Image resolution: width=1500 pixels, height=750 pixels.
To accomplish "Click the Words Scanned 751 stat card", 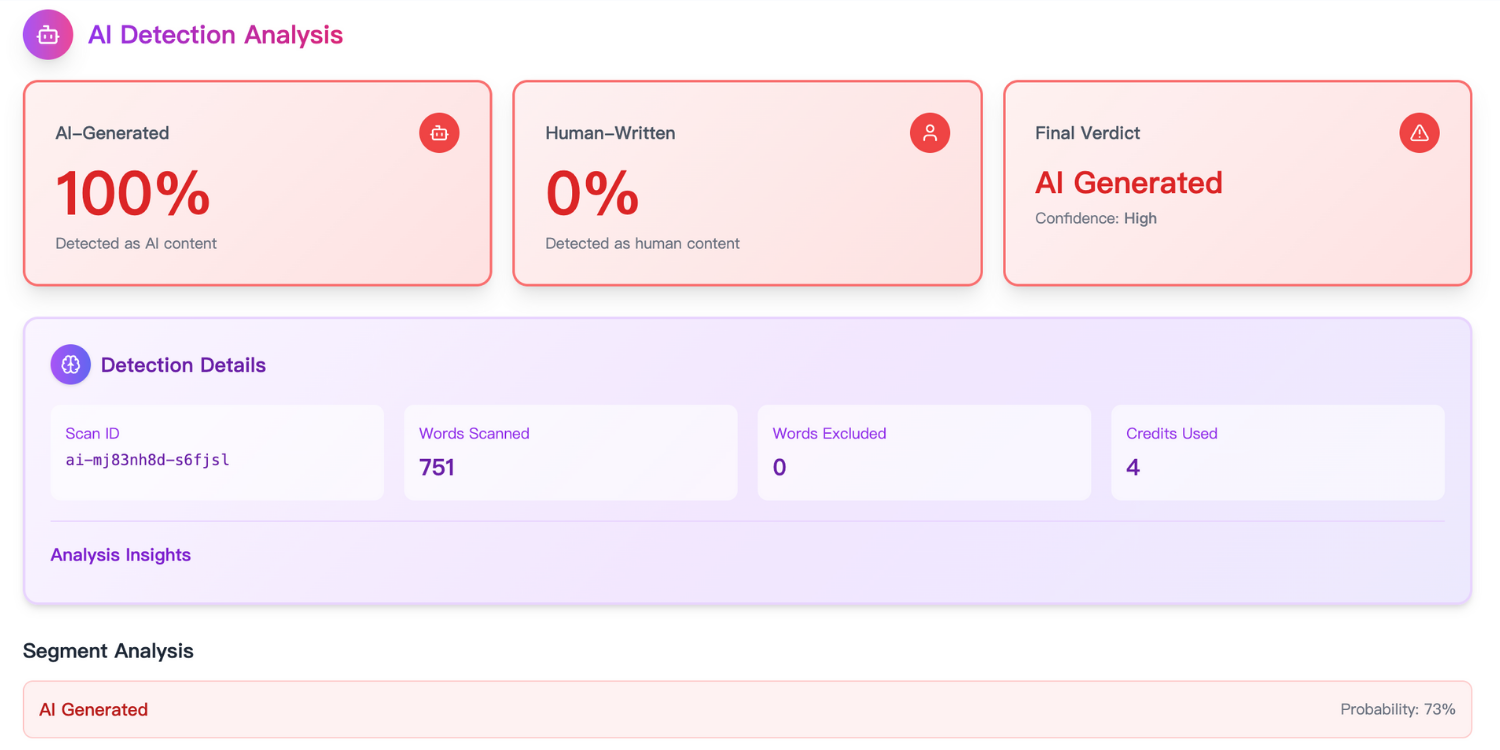I will pos(571,452).
